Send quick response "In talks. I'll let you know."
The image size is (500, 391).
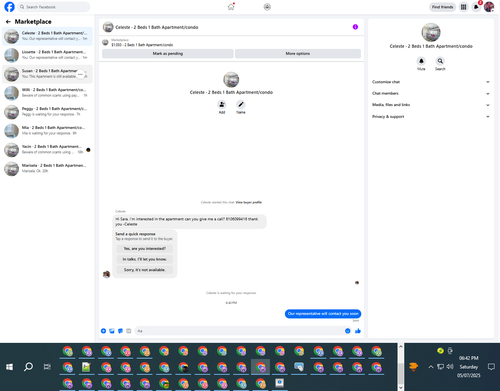click(x=145, y=259)
